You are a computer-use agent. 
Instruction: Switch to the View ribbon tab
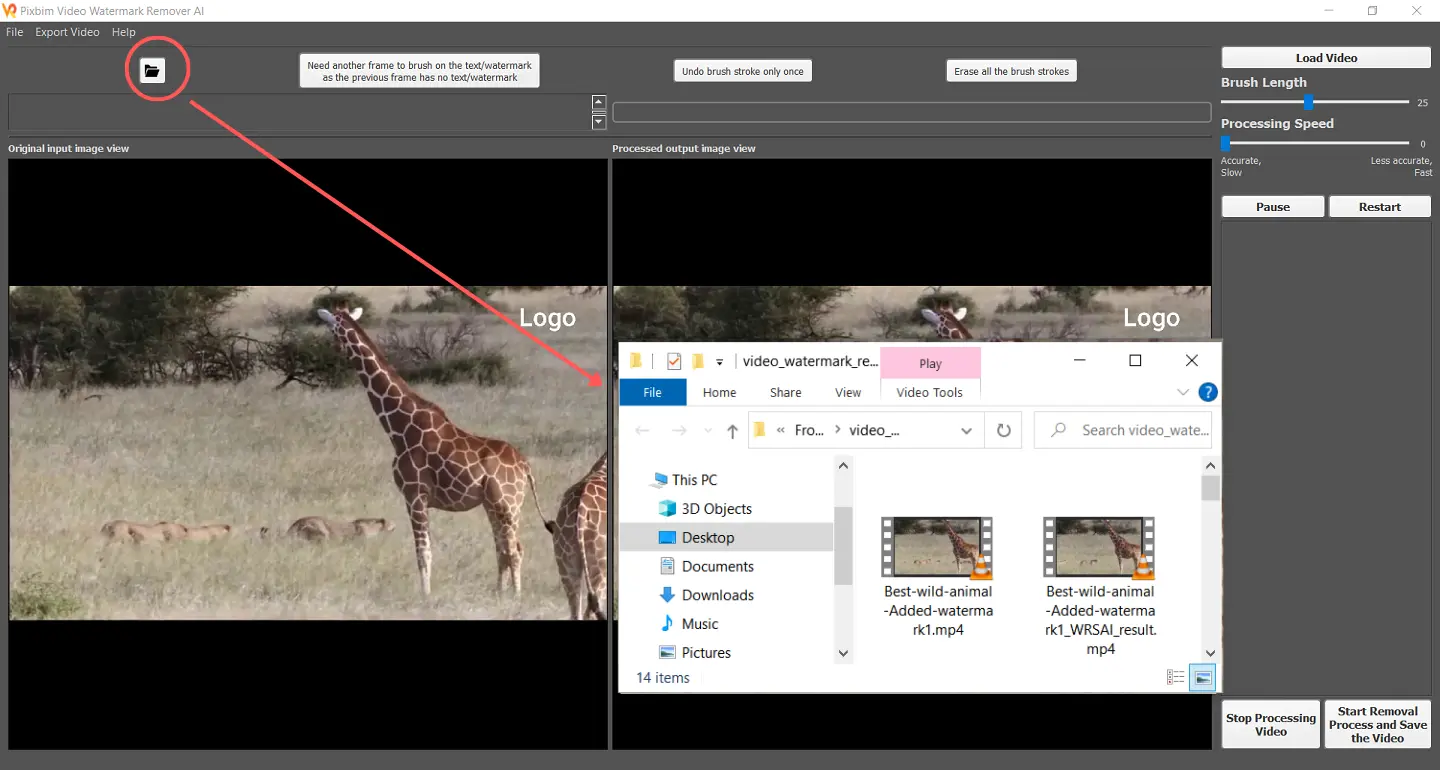point(848,392)
